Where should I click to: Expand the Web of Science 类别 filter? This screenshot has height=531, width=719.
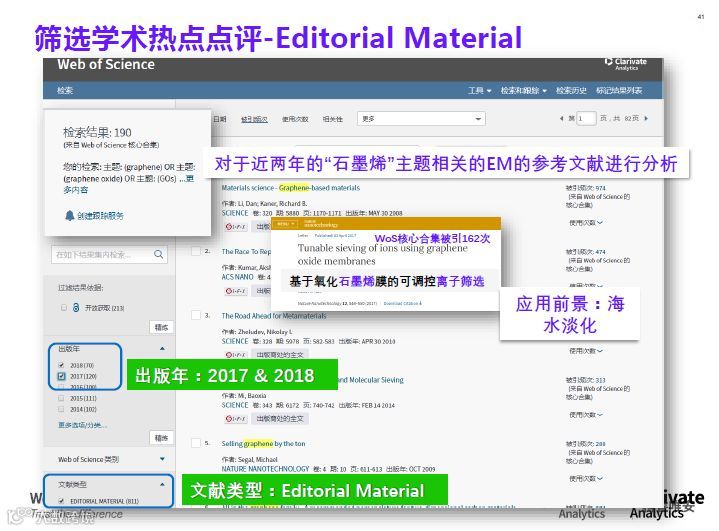pos(162,459)
